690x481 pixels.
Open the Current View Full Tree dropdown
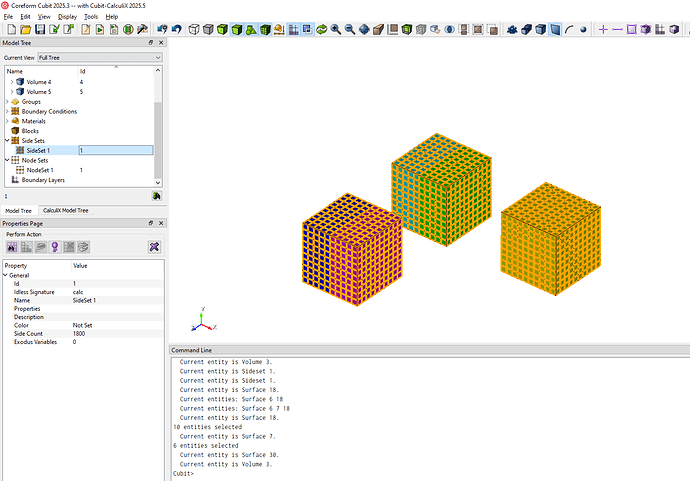[100, 58]
